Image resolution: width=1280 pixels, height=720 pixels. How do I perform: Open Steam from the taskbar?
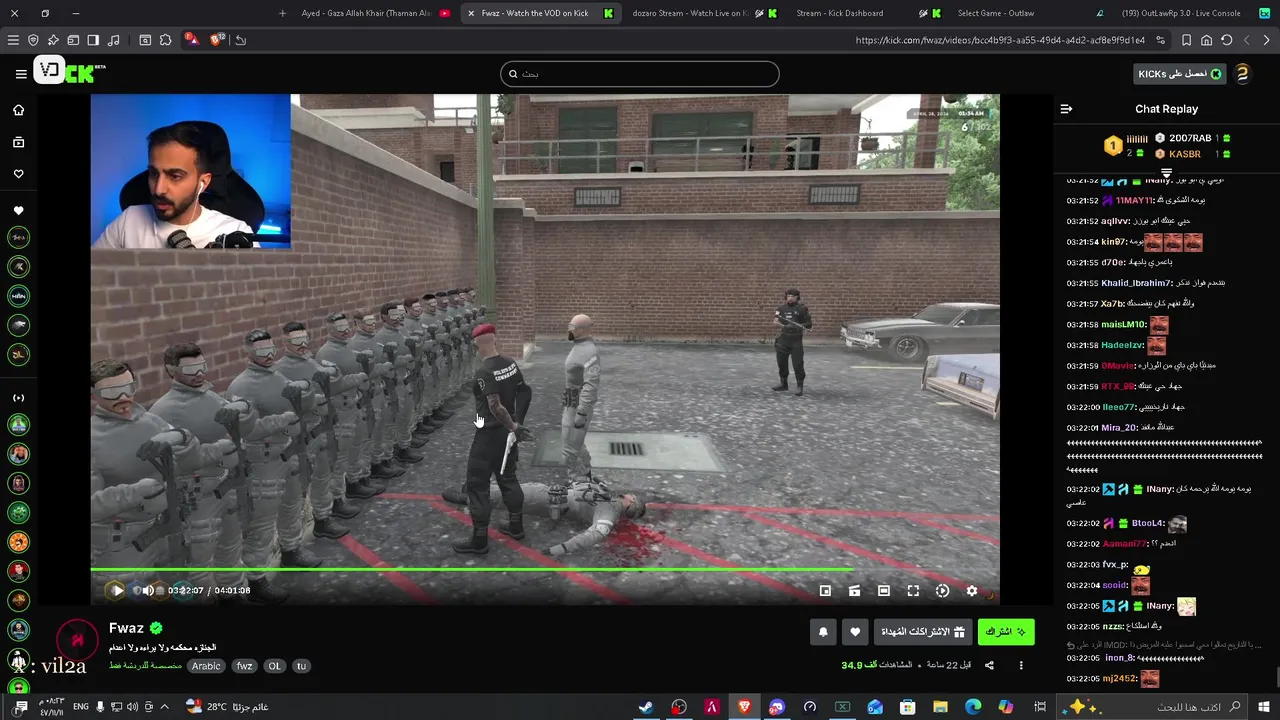(646, 707)
